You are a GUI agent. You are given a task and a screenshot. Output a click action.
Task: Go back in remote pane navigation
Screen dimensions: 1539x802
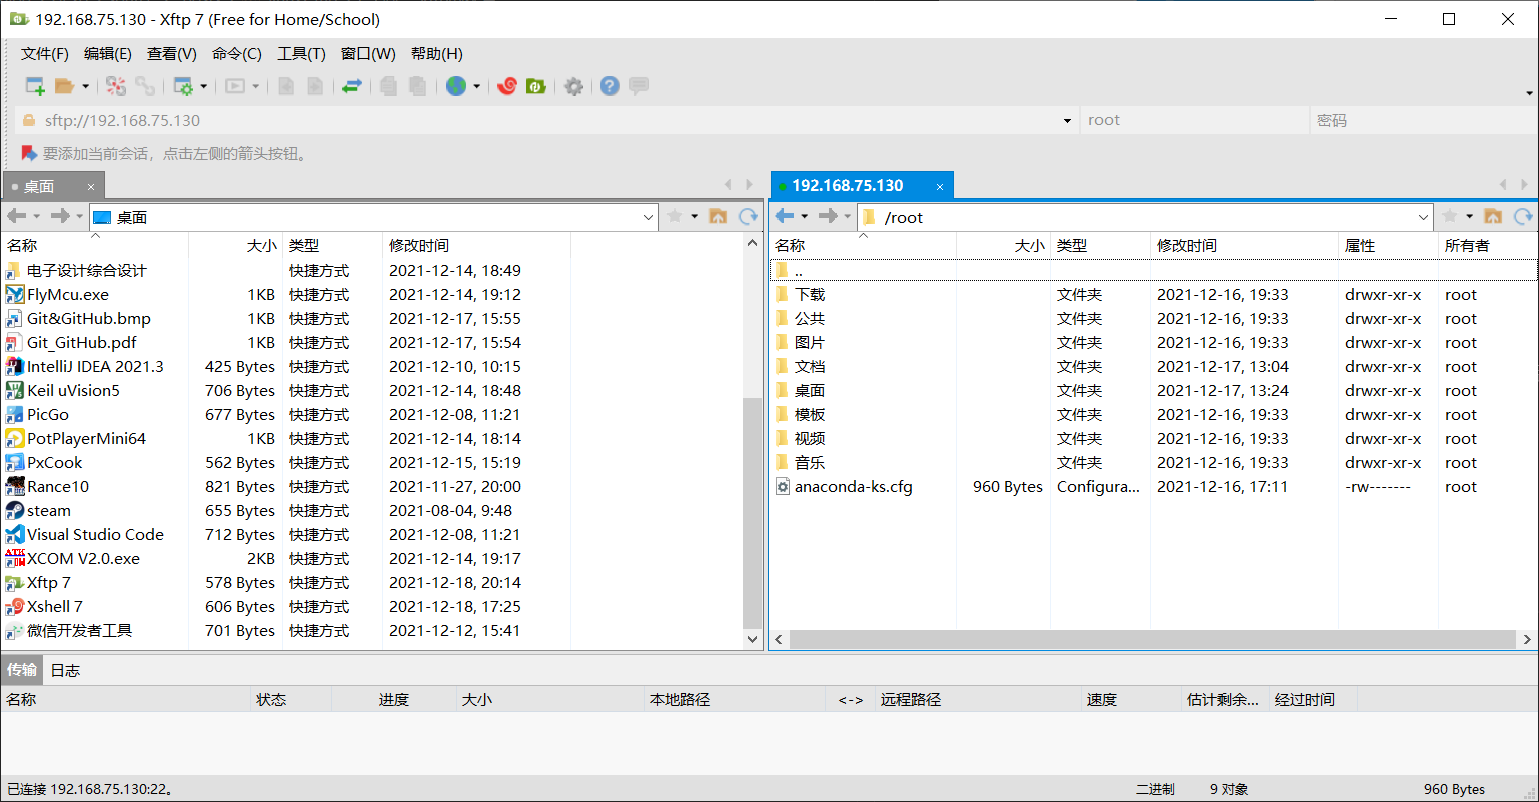(784, 216)
